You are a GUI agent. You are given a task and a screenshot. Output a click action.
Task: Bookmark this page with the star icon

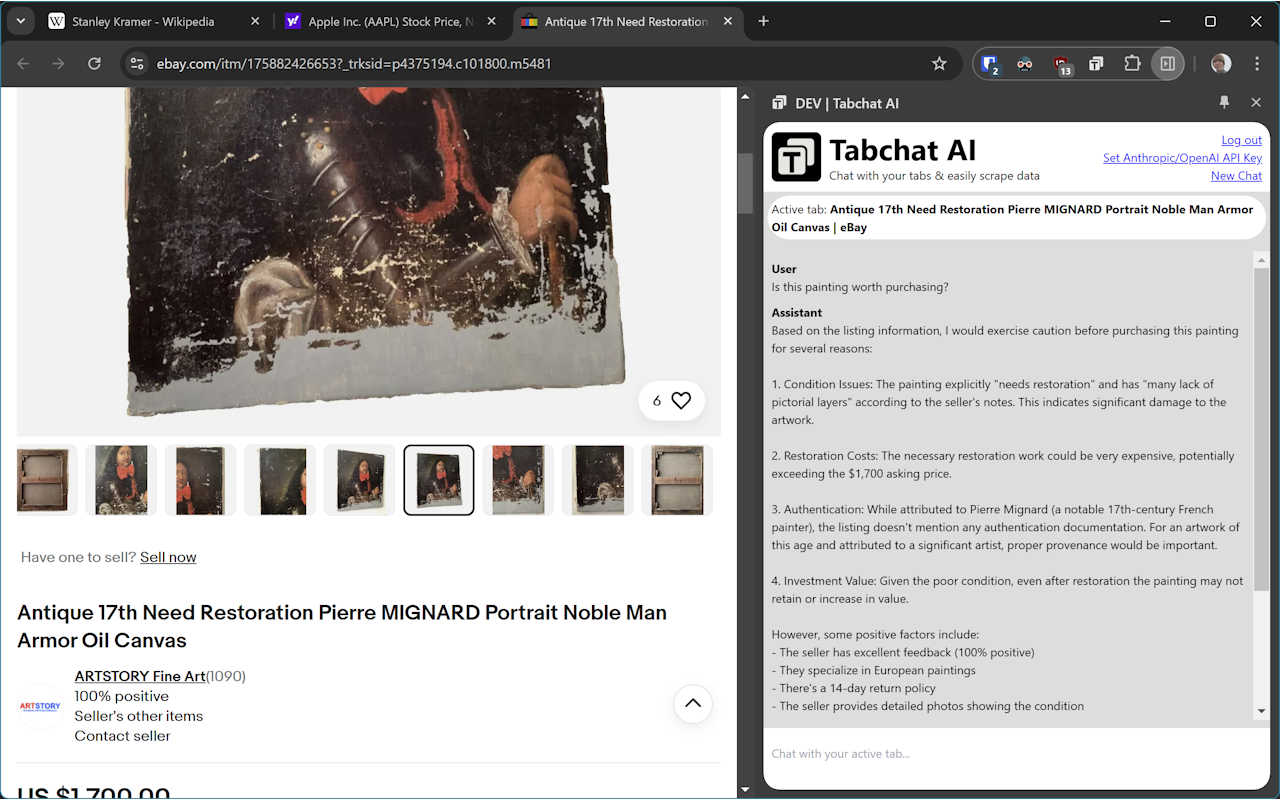[x=939, y=64]
